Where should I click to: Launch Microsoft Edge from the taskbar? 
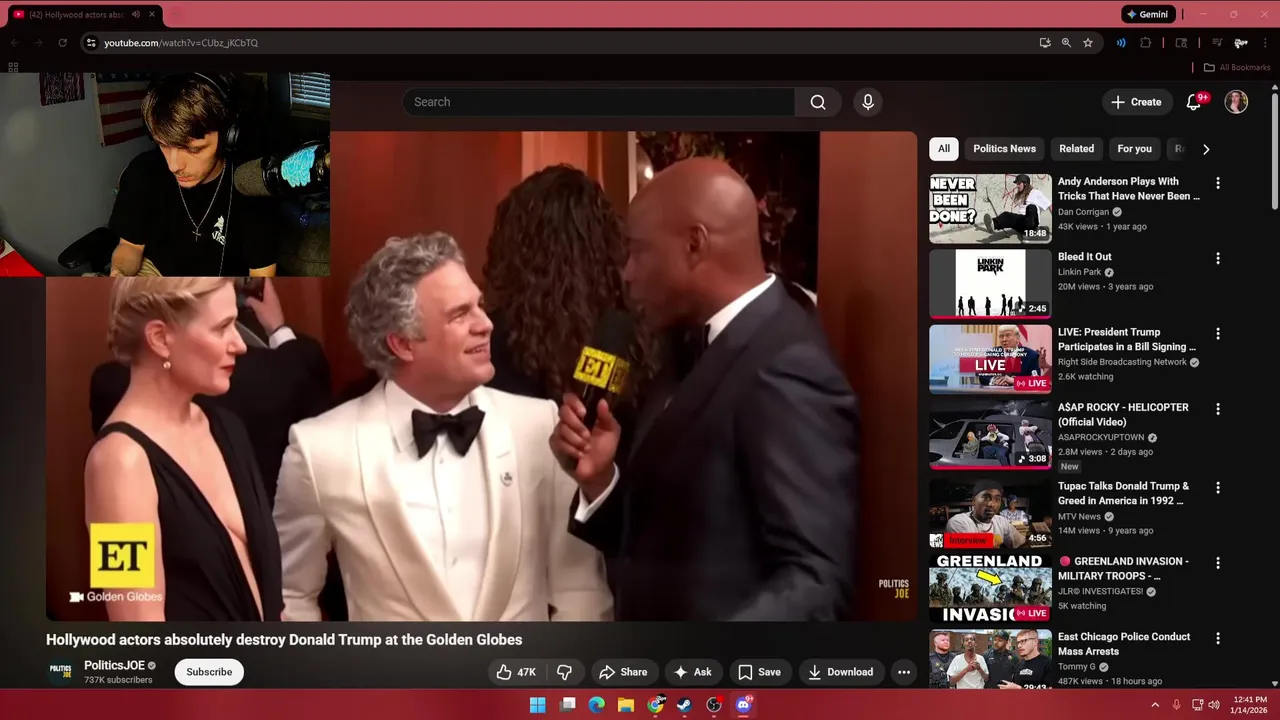point(597,705)
